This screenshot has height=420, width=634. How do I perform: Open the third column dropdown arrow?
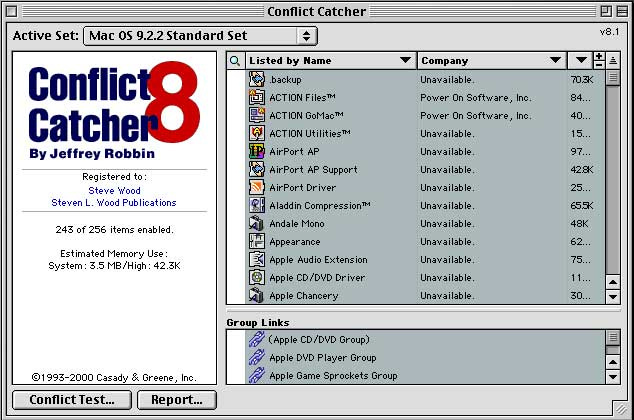click(x=581, y=60)
